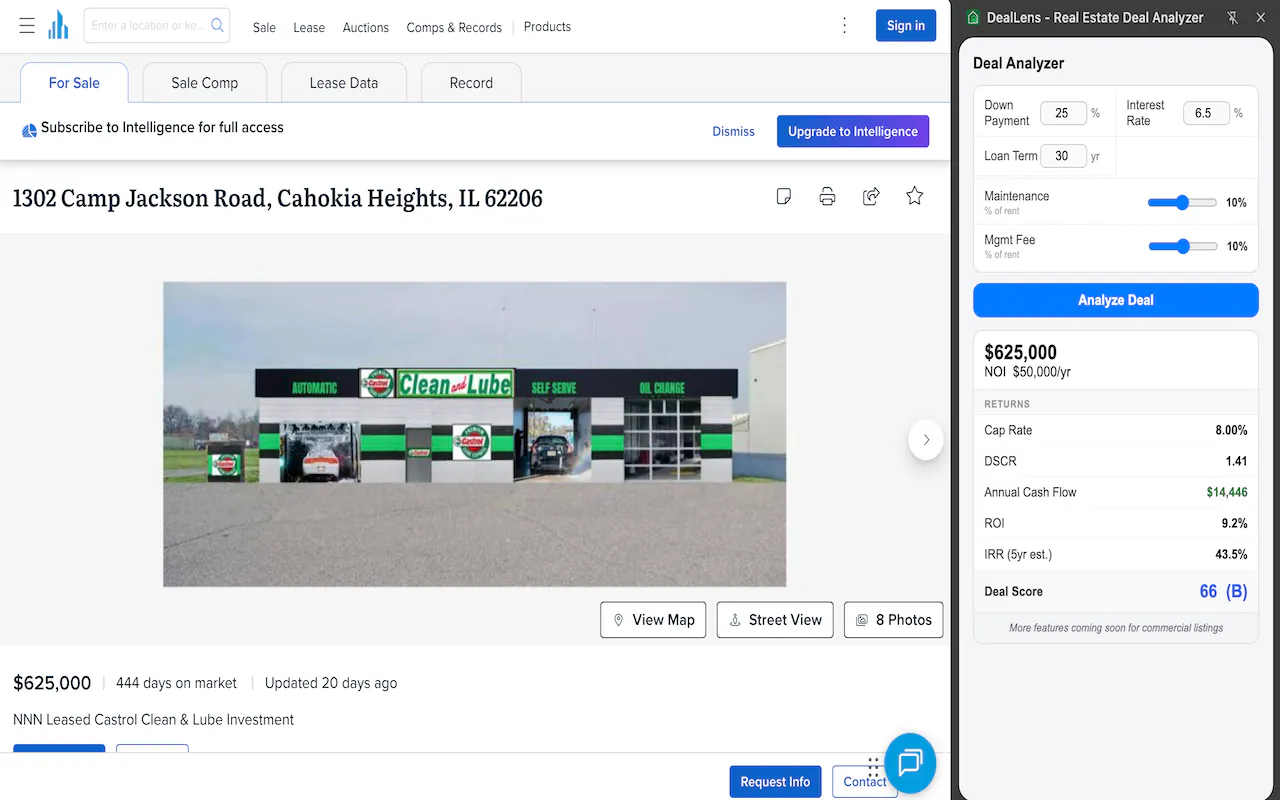The width and height of the screenshot is (1280, 800).
Task: Switch to the Sale Comp tab
Action: (205, 83)
